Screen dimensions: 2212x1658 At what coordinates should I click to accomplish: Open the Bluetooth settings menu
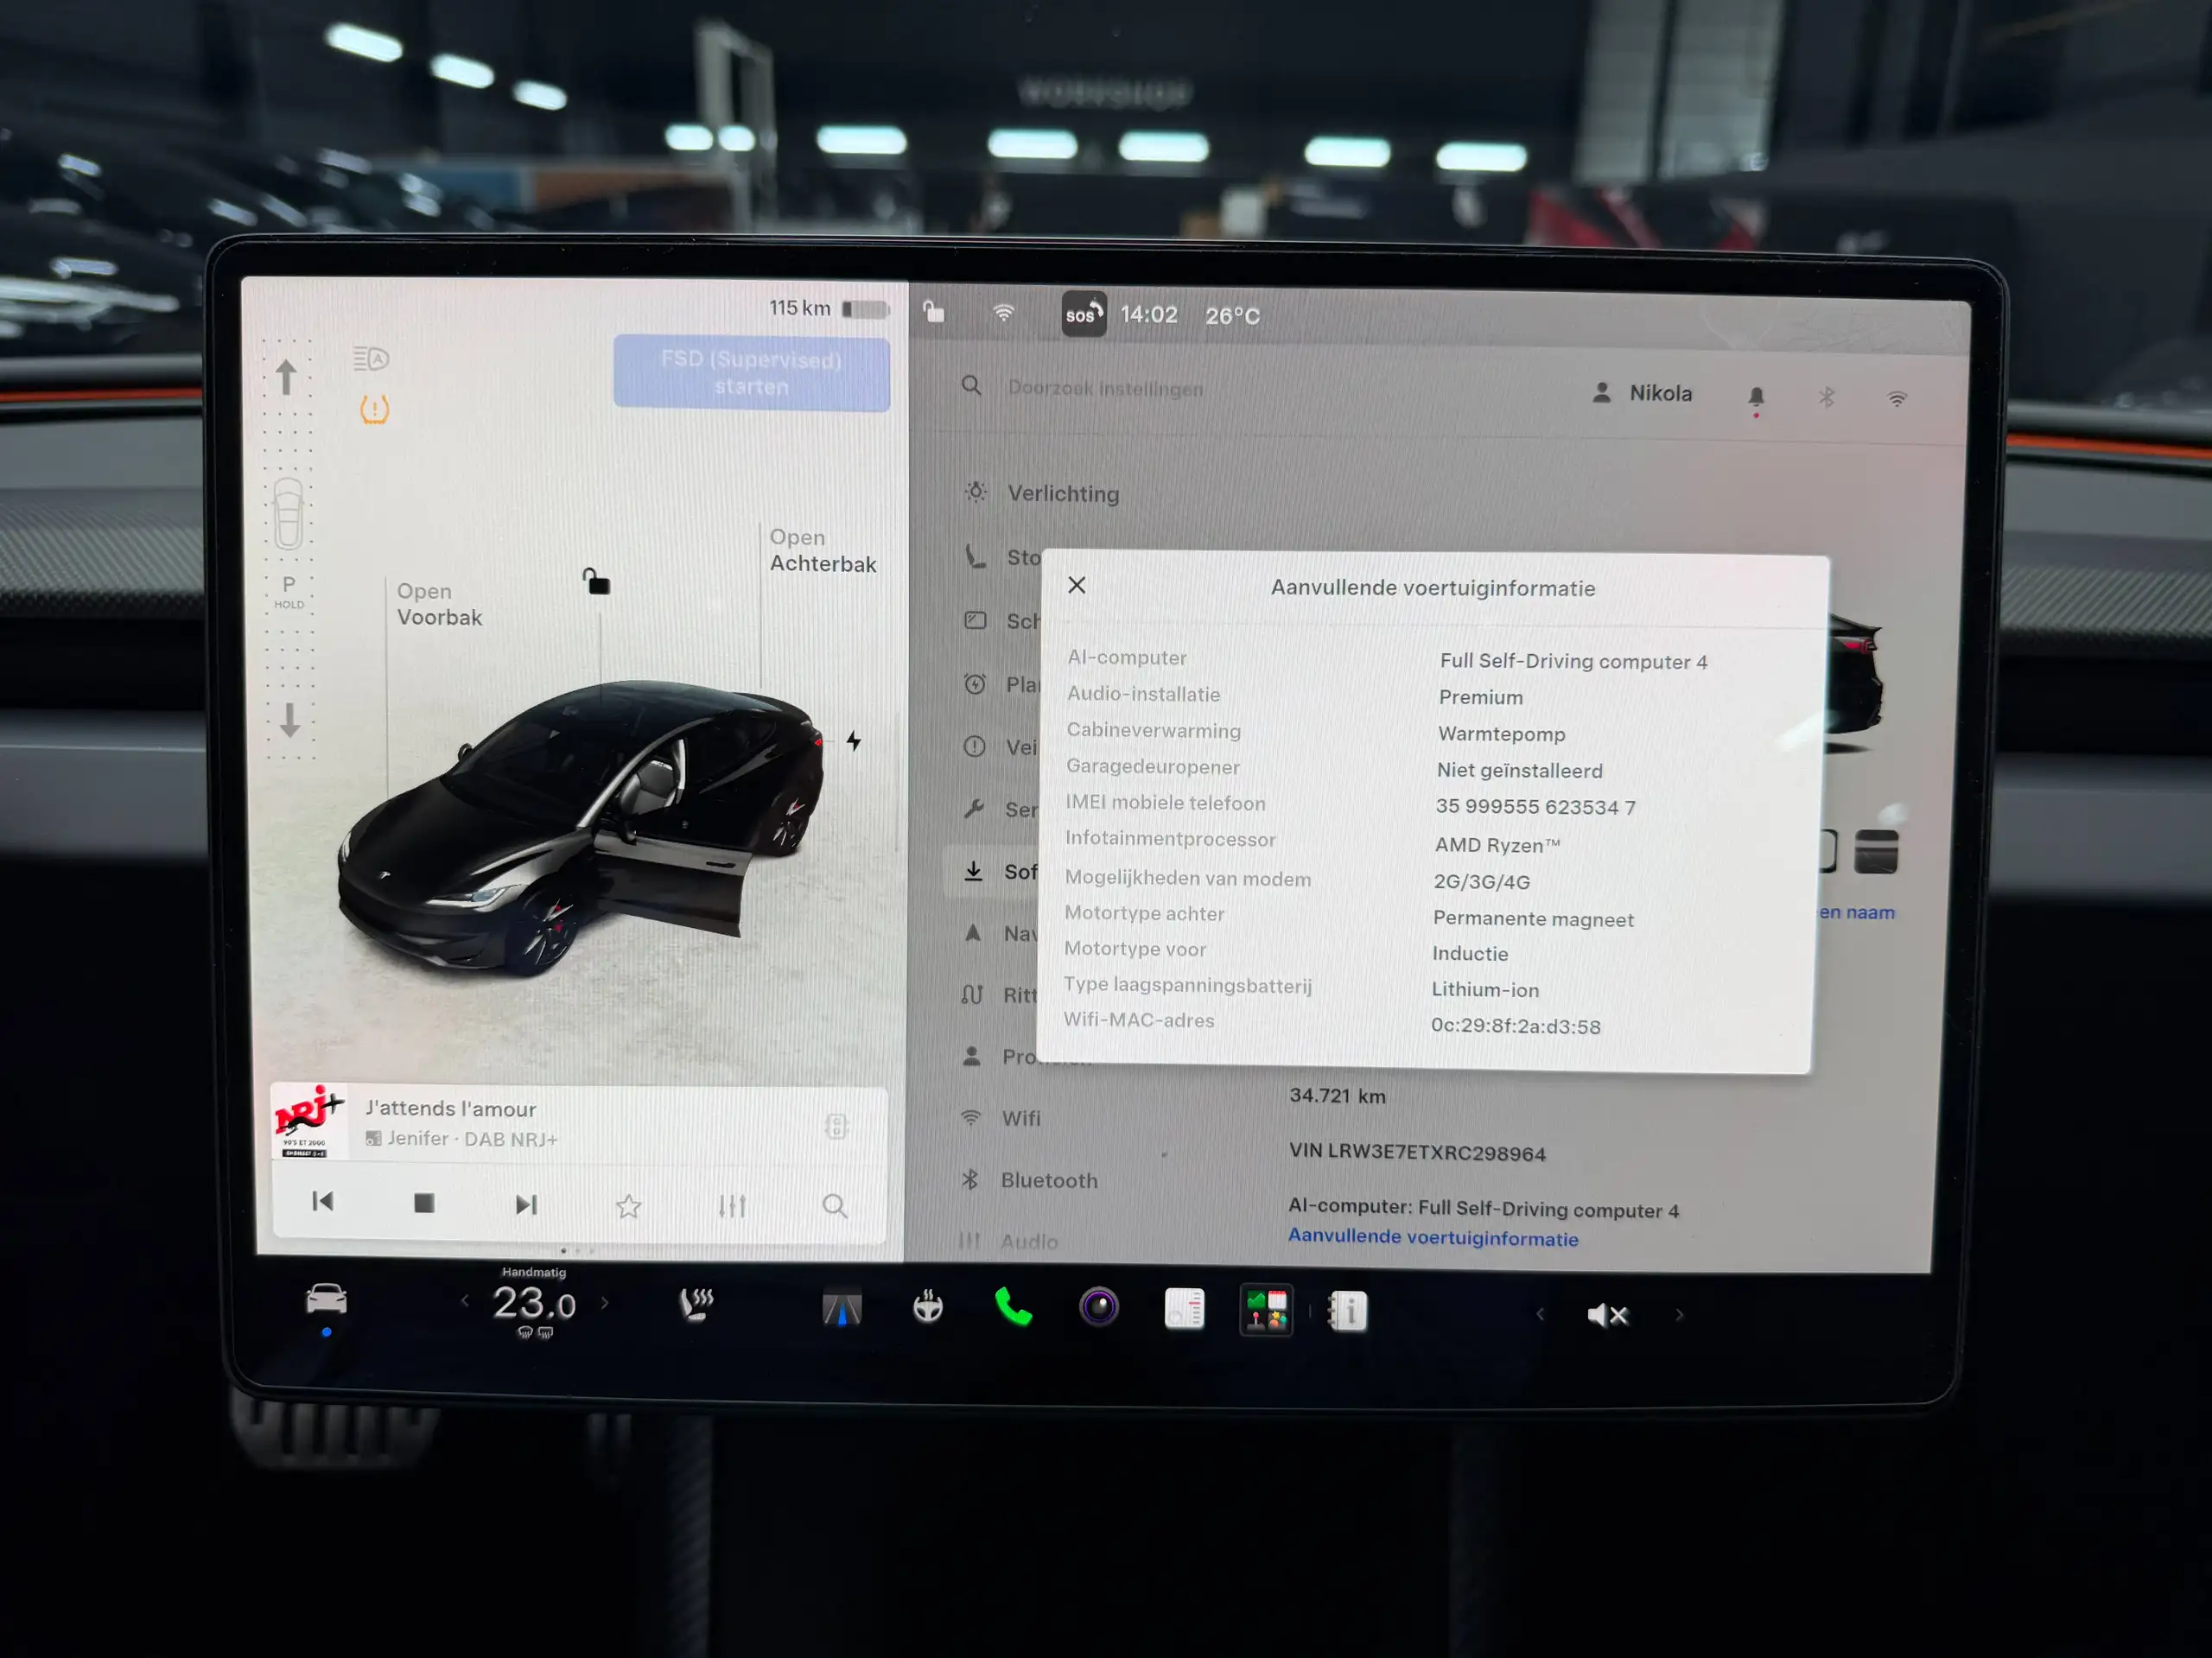click(x=1029, y=1180)
